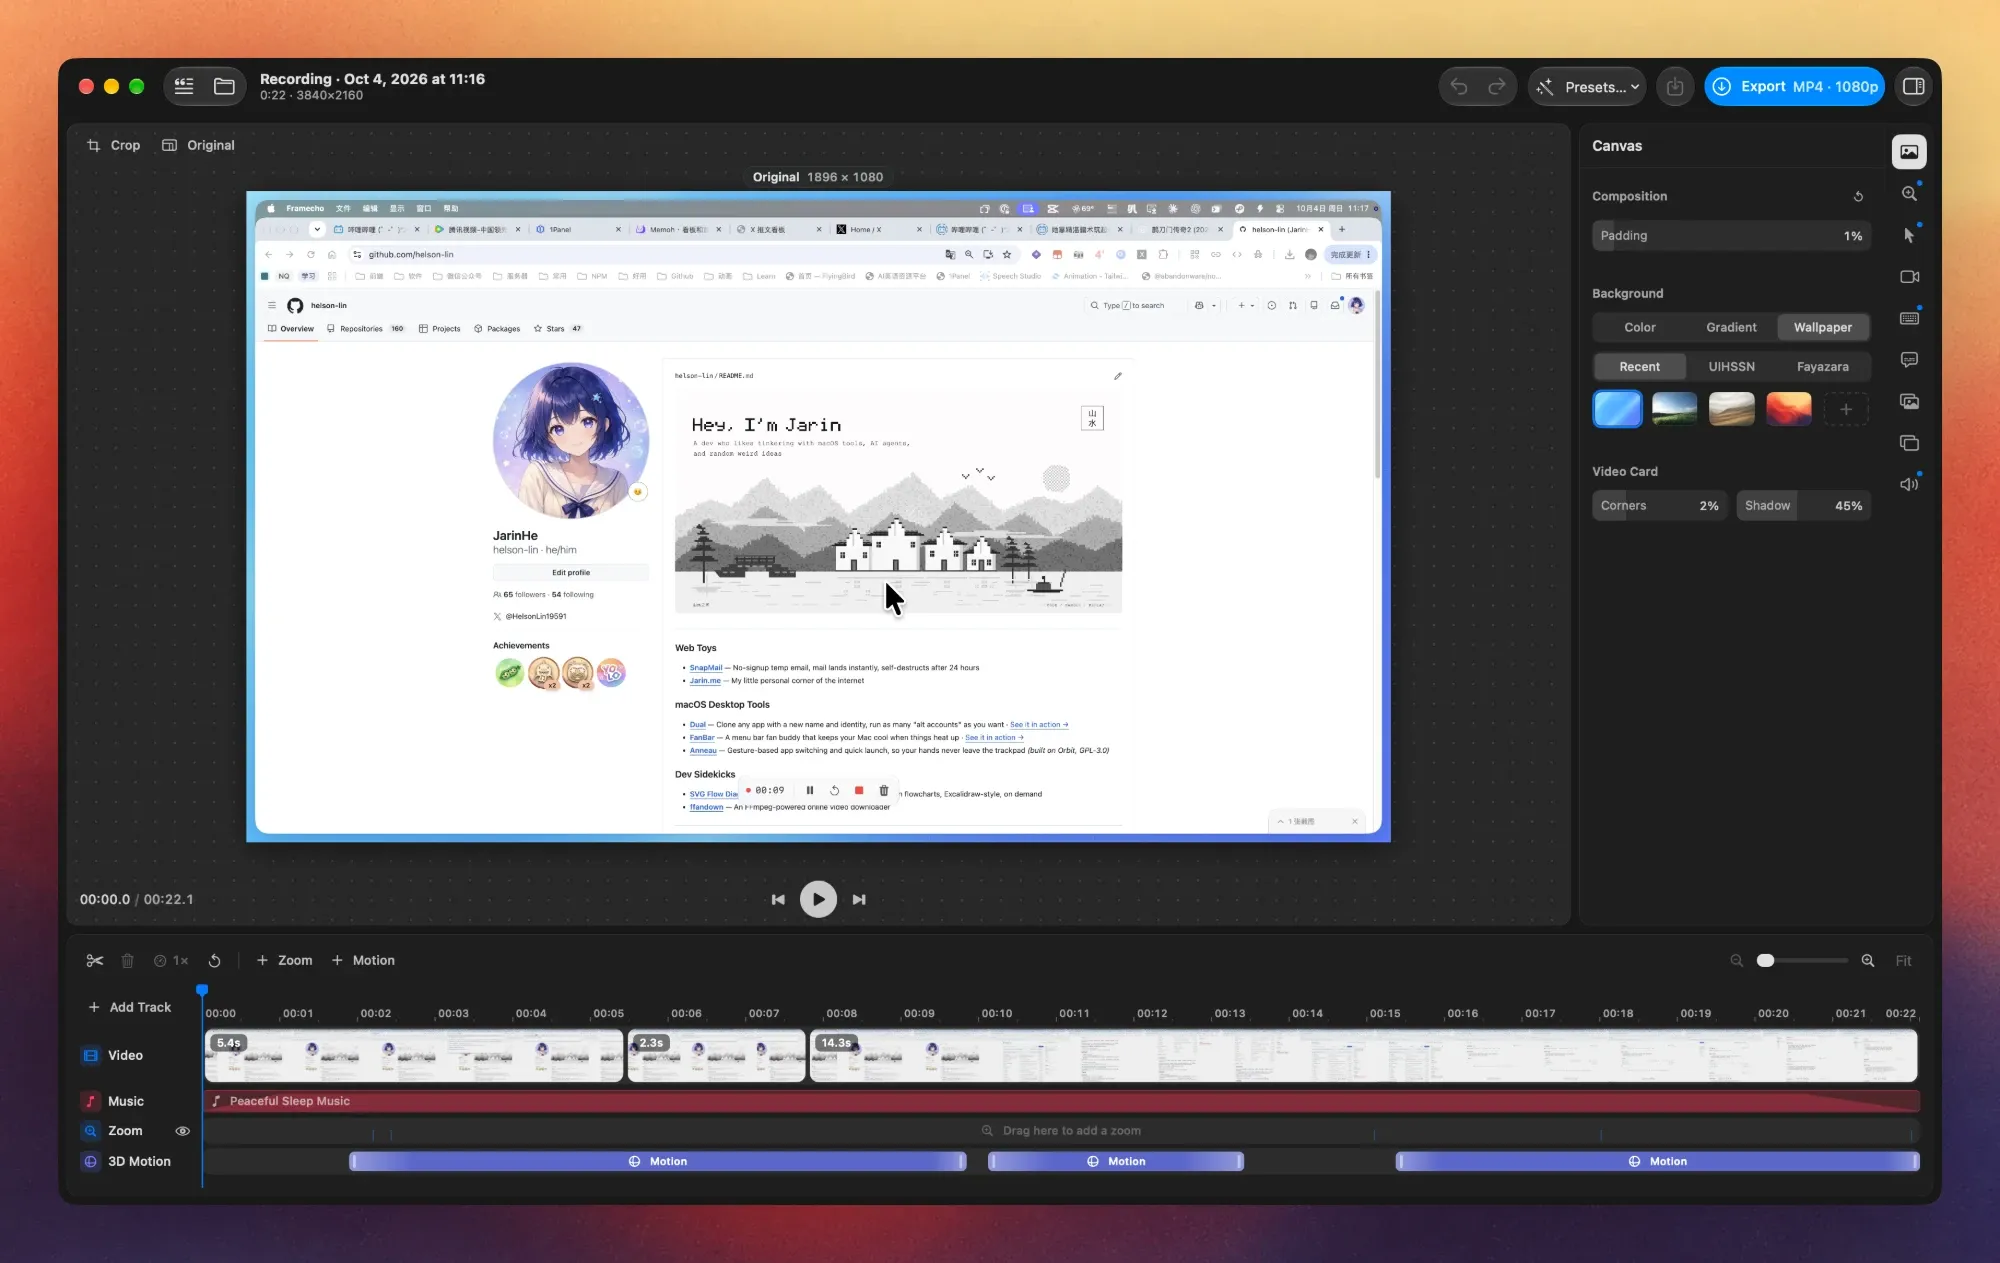Toggle the right sidebar panel icon
2000x1263 pixels.
(1913, 87)
